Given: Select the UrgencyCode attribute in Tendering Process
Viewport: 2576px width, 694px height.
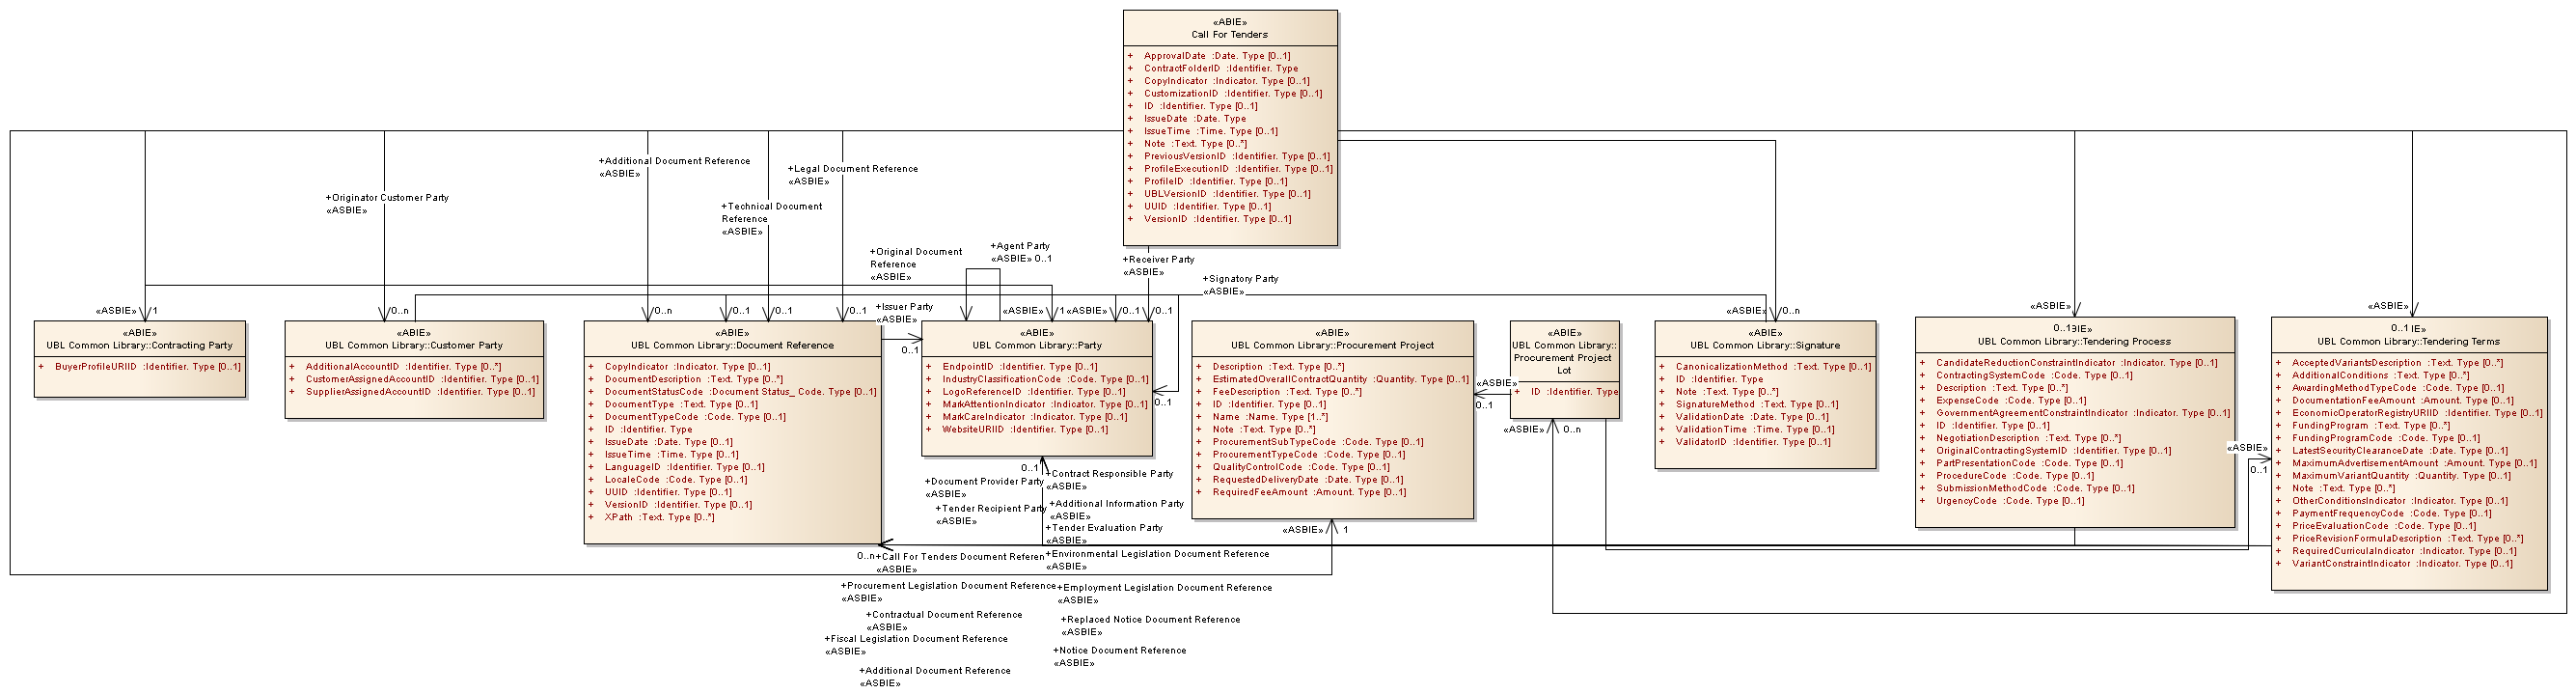Looking at the screenshot, I should (2009, 501).
